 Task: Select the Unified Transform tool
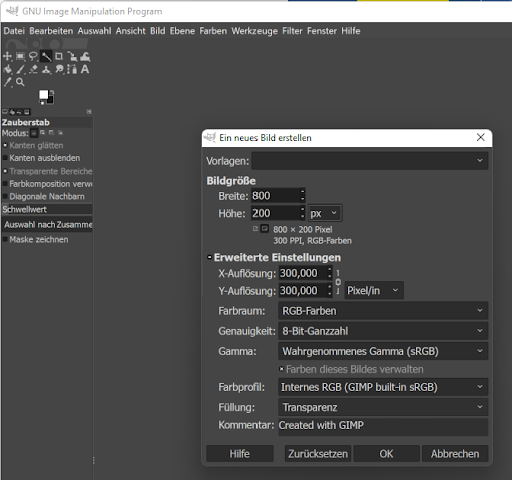point(72,56)
